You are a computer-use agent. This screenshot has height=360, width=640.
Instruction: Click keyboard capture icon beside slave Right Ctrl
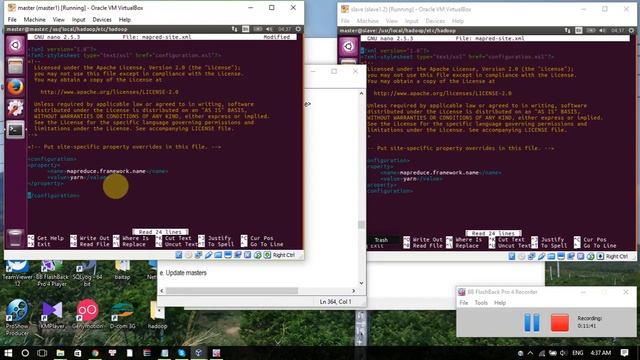coord(600,256)
